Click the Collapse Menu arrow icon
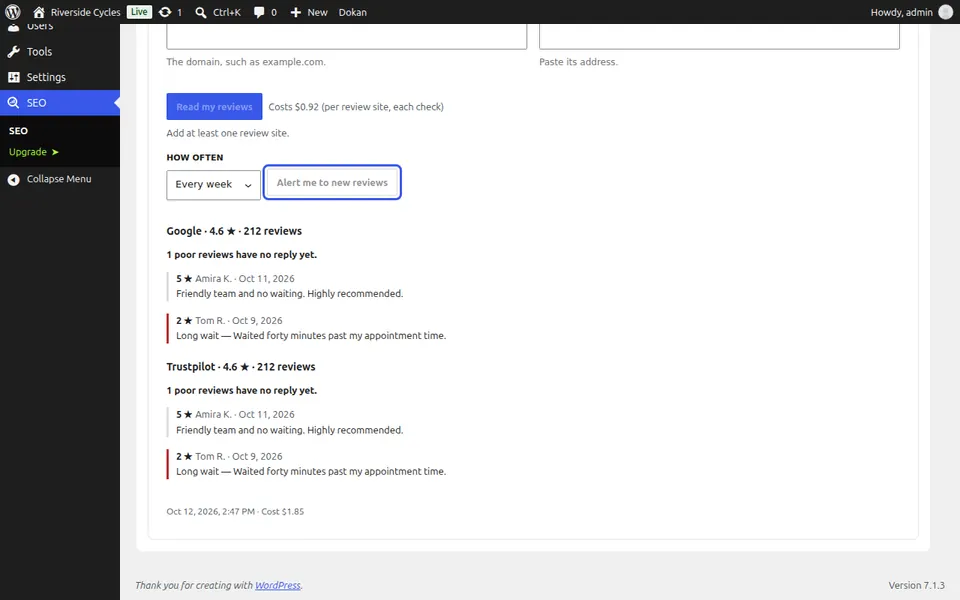Viewport: 960px width, 600px height. 13,179
